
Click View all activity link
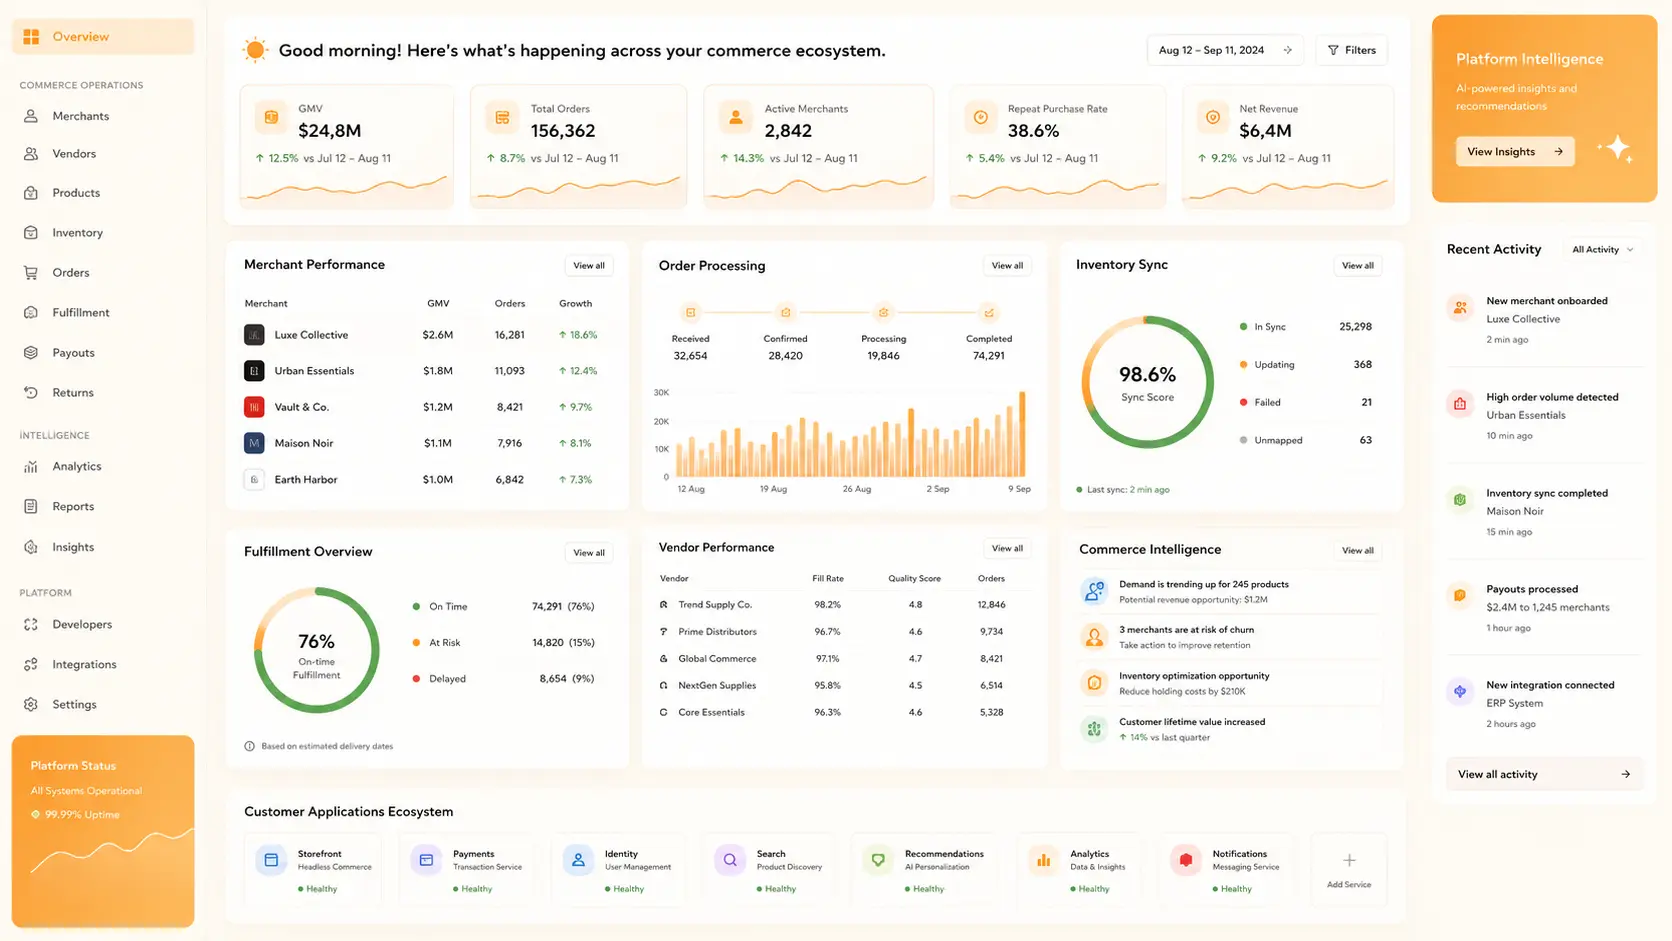click(1544, 774)
